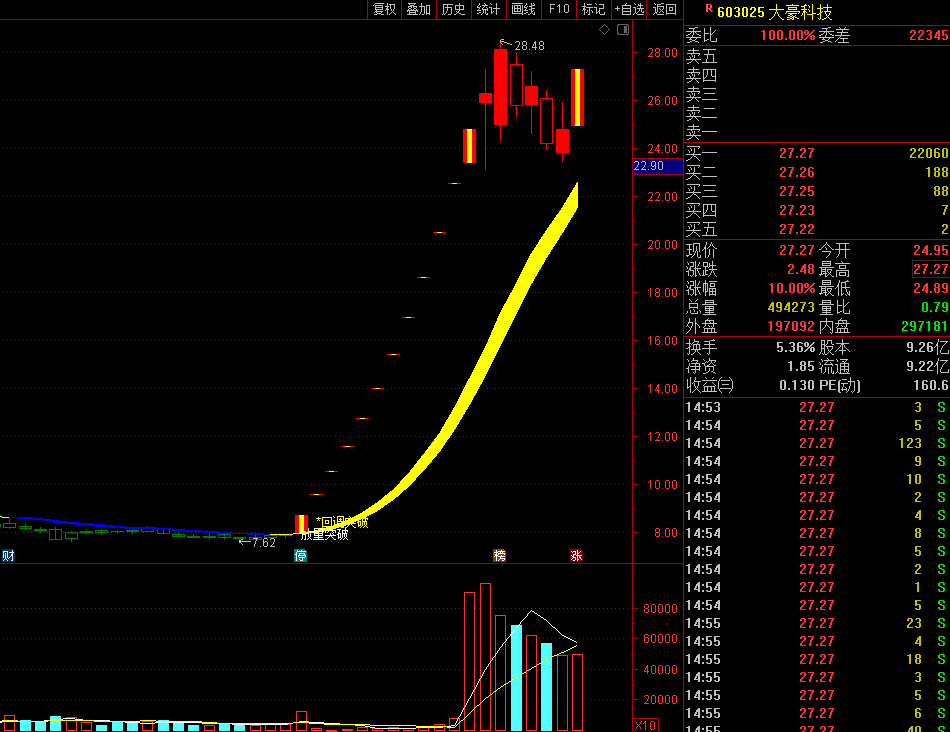The width and height of the screenshot is (950, 732).
Task: Click the 14:53 tick trade row
Action: 817,407
